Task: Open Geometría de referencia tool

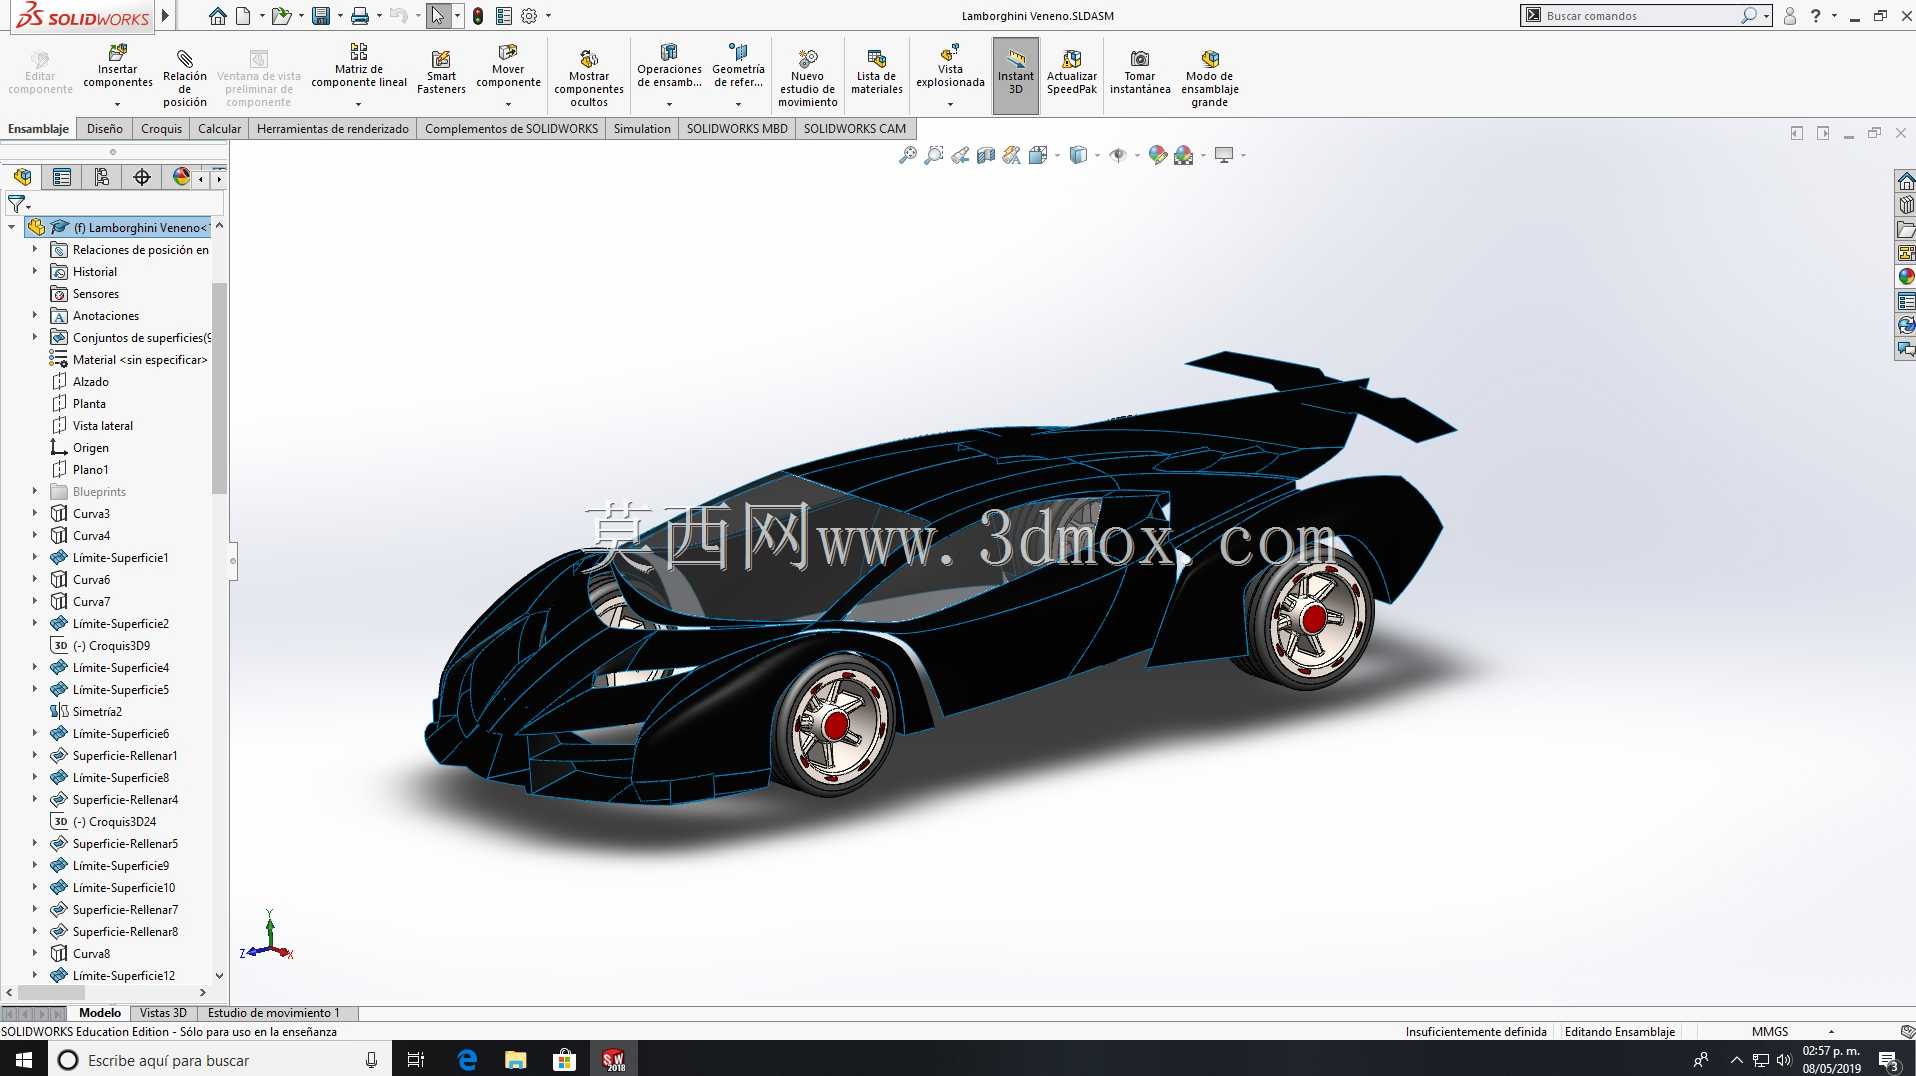Action: click(x=738, y=68)
